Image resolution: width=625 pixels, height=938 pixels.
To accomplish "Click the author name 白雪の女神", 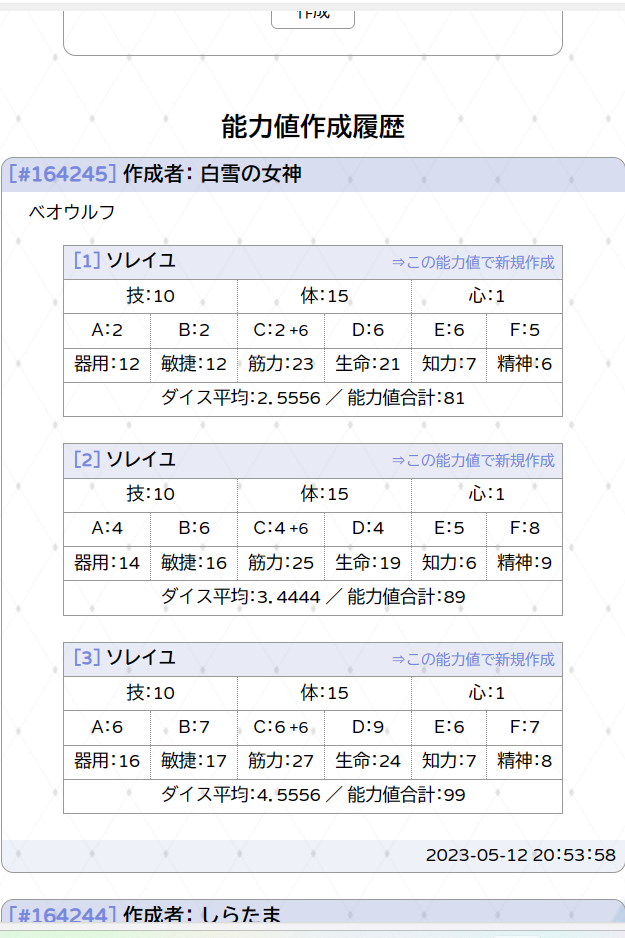I will (251, 174).
